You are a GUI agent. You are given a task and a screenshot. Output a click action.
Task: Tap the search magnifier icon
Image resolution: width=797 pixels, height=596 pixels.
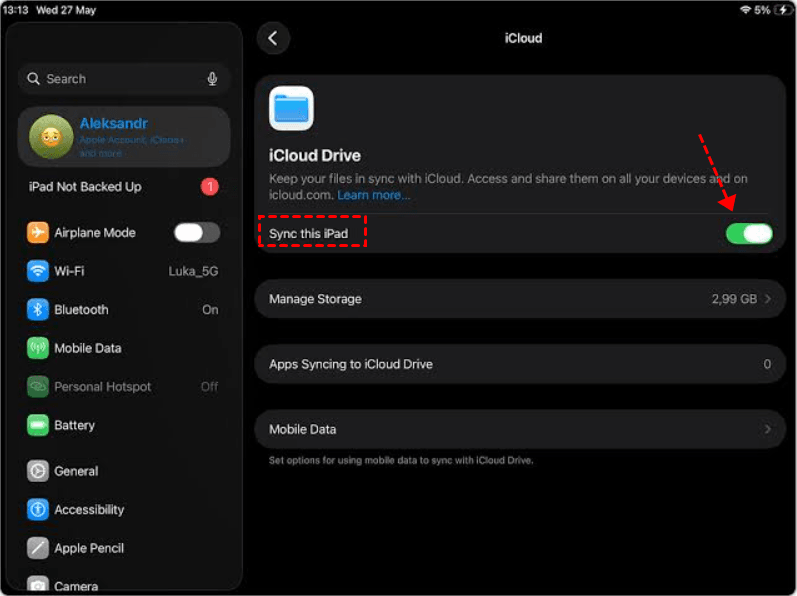pos(34,79)
